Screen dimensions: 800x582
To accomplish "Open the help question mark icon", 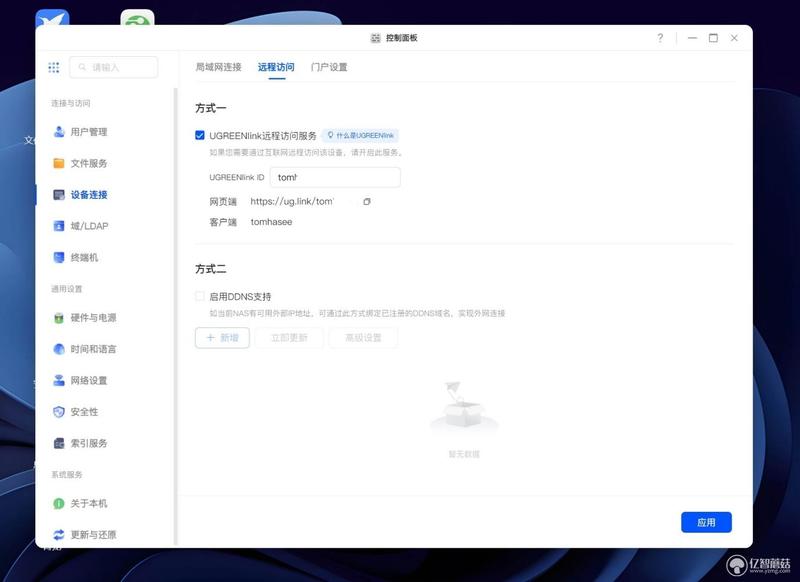I will click(660, 38).
